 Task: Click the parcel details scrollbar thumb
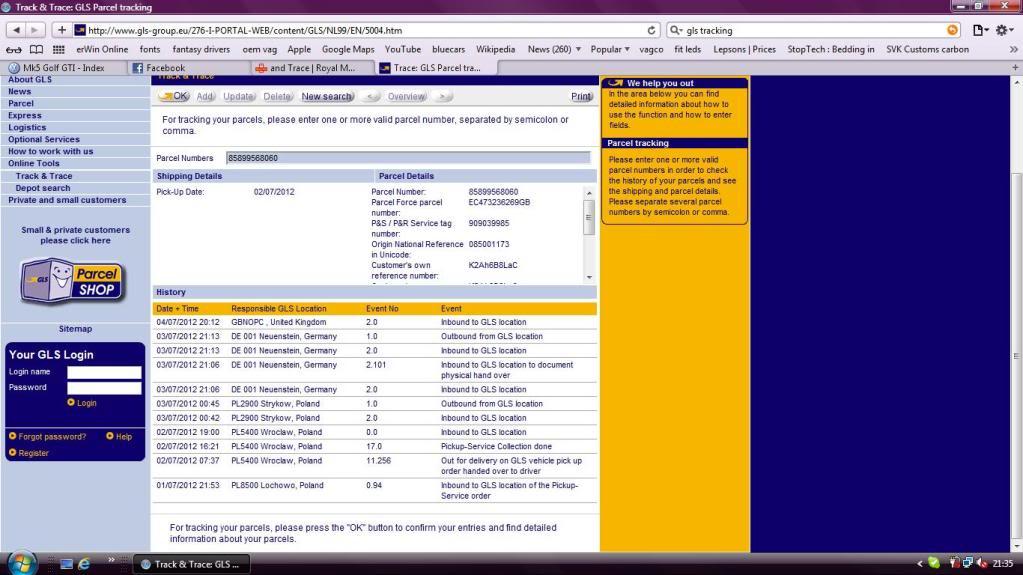pos(588,217)
